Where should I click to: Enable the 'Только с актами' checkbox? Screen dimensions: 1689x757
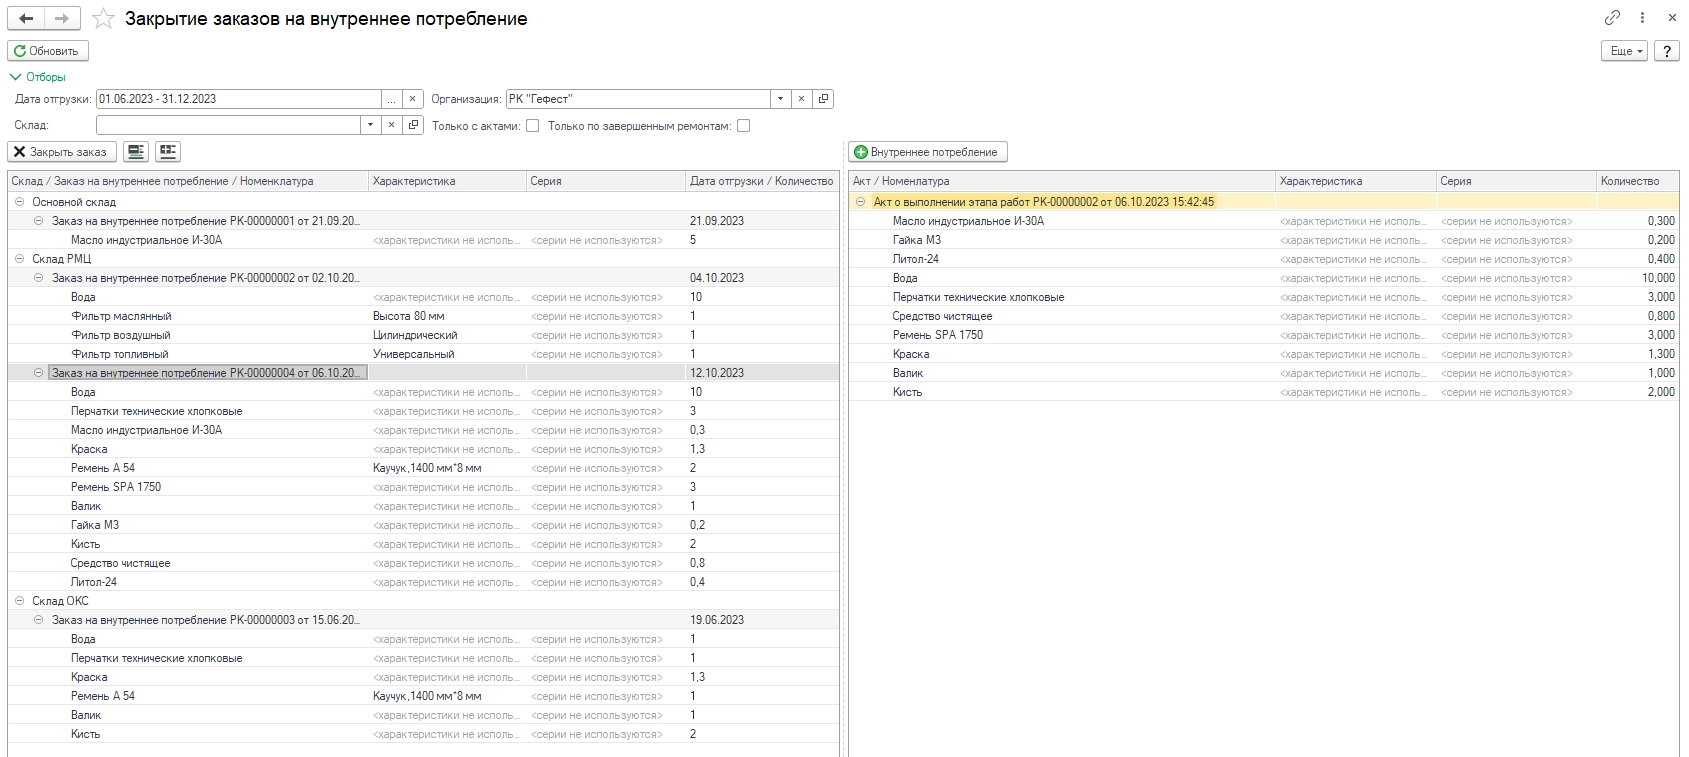533,126
